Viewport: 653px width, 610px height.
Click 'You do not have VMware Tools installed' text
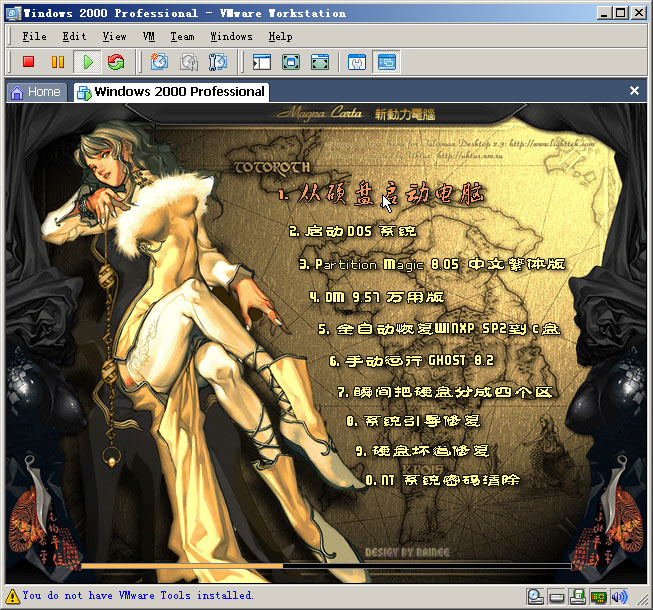tap(138, 595)
